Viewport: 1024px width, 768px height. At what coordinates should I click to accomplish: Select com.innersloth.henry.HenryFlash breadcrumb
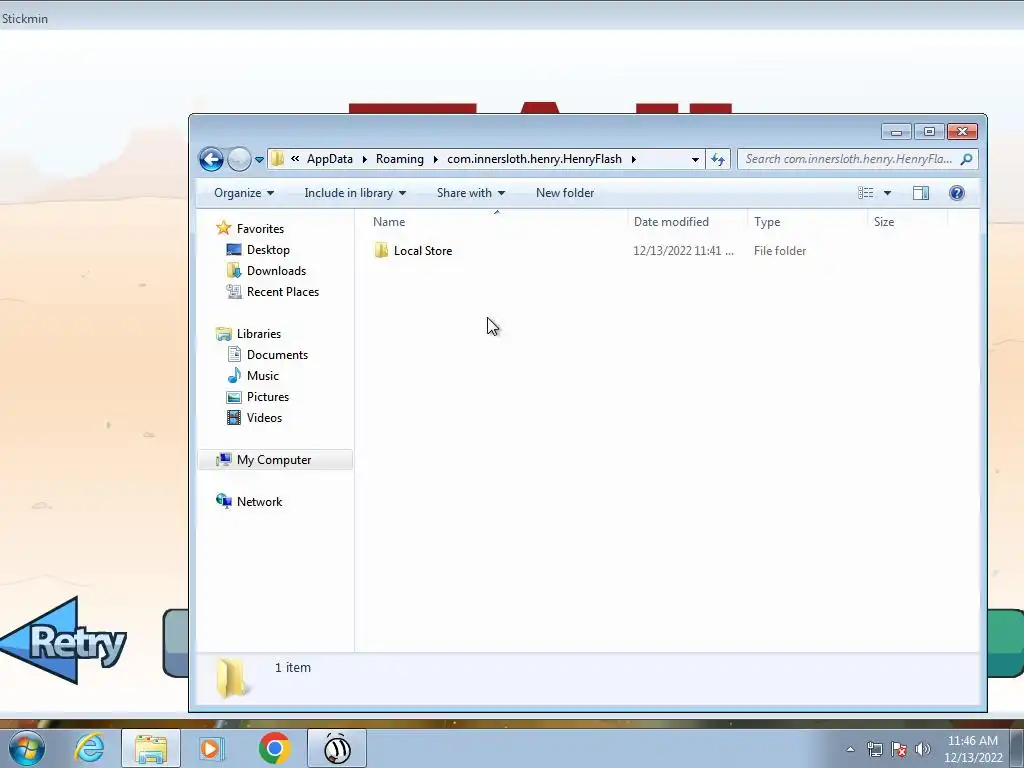tap(534, 159)
